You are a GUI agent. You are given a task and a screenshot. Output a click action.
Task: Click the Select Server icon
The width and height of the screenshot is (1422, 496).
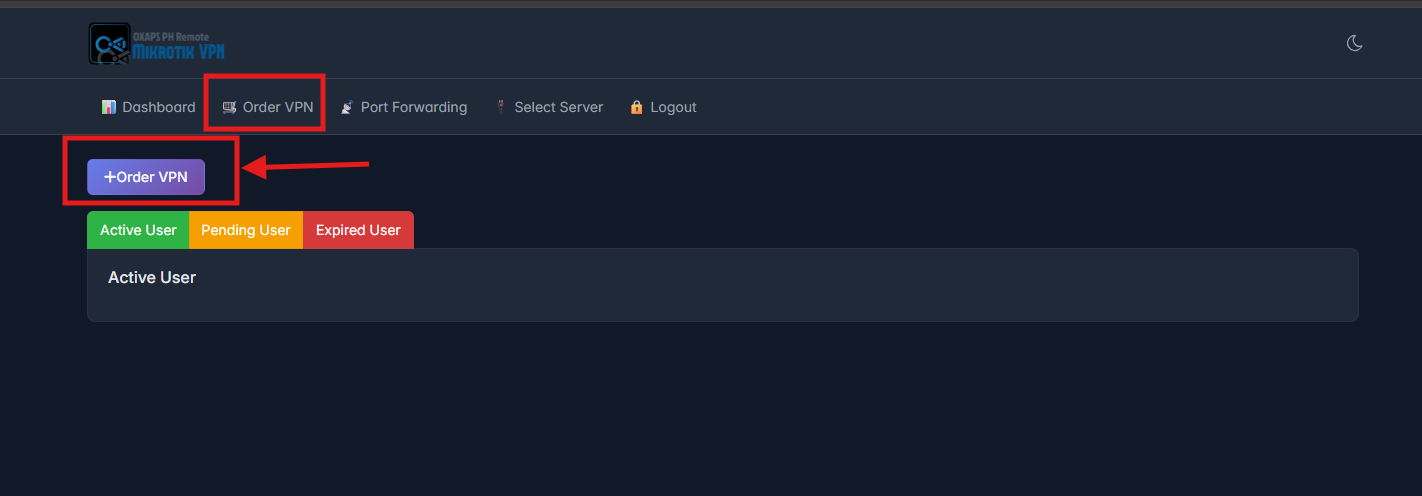pyautogui.click(x=501, y=107)
